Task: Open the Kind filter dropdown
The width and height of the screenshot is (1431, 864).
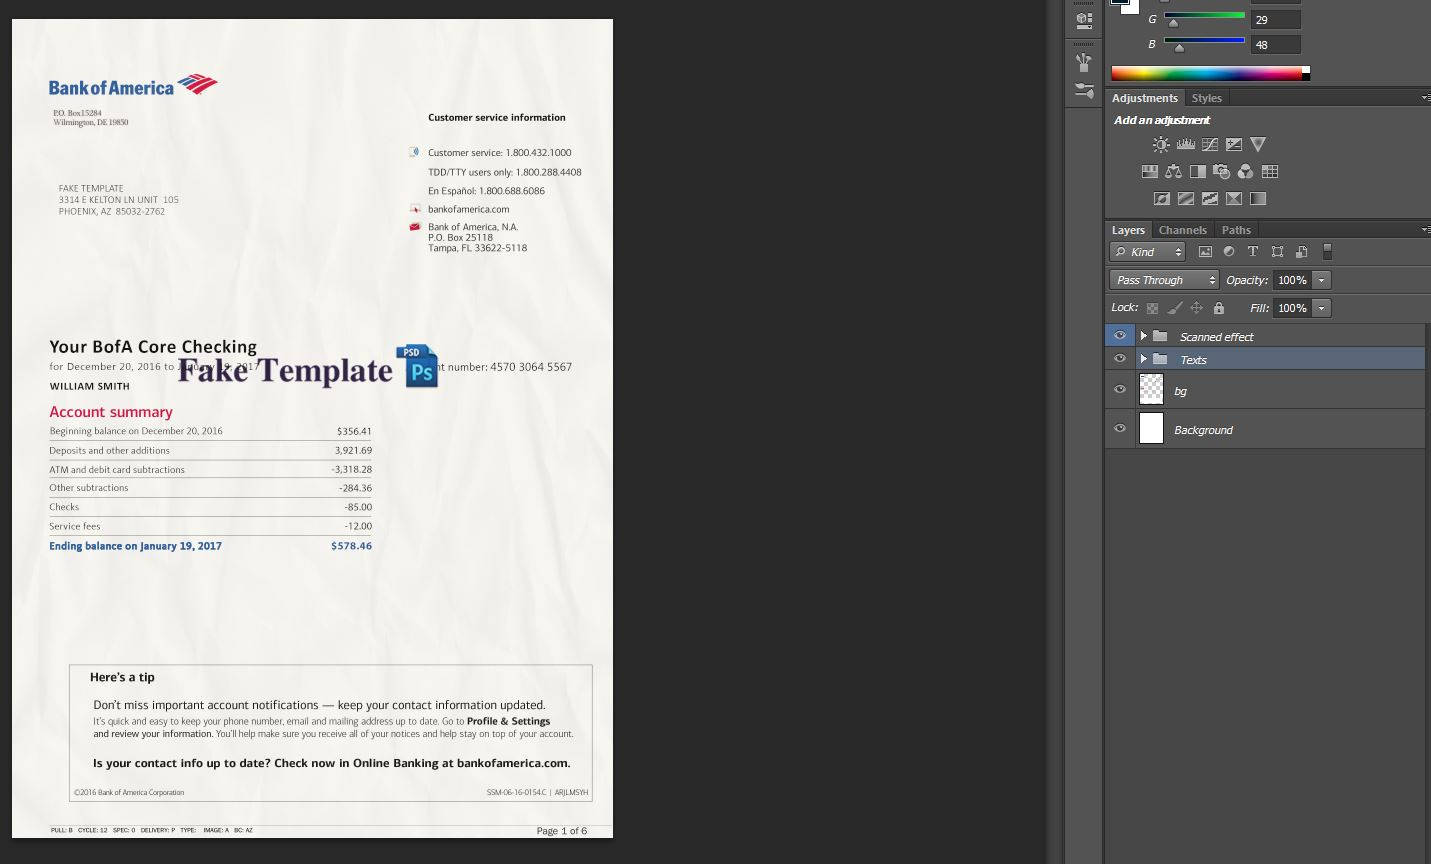Action: (1148, 252)
